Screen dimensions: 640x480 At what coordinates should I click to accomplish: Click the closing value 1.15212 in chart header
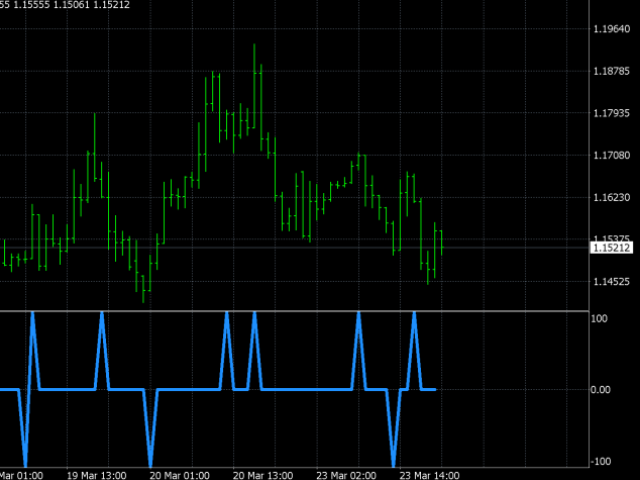[x=111, y=5]
